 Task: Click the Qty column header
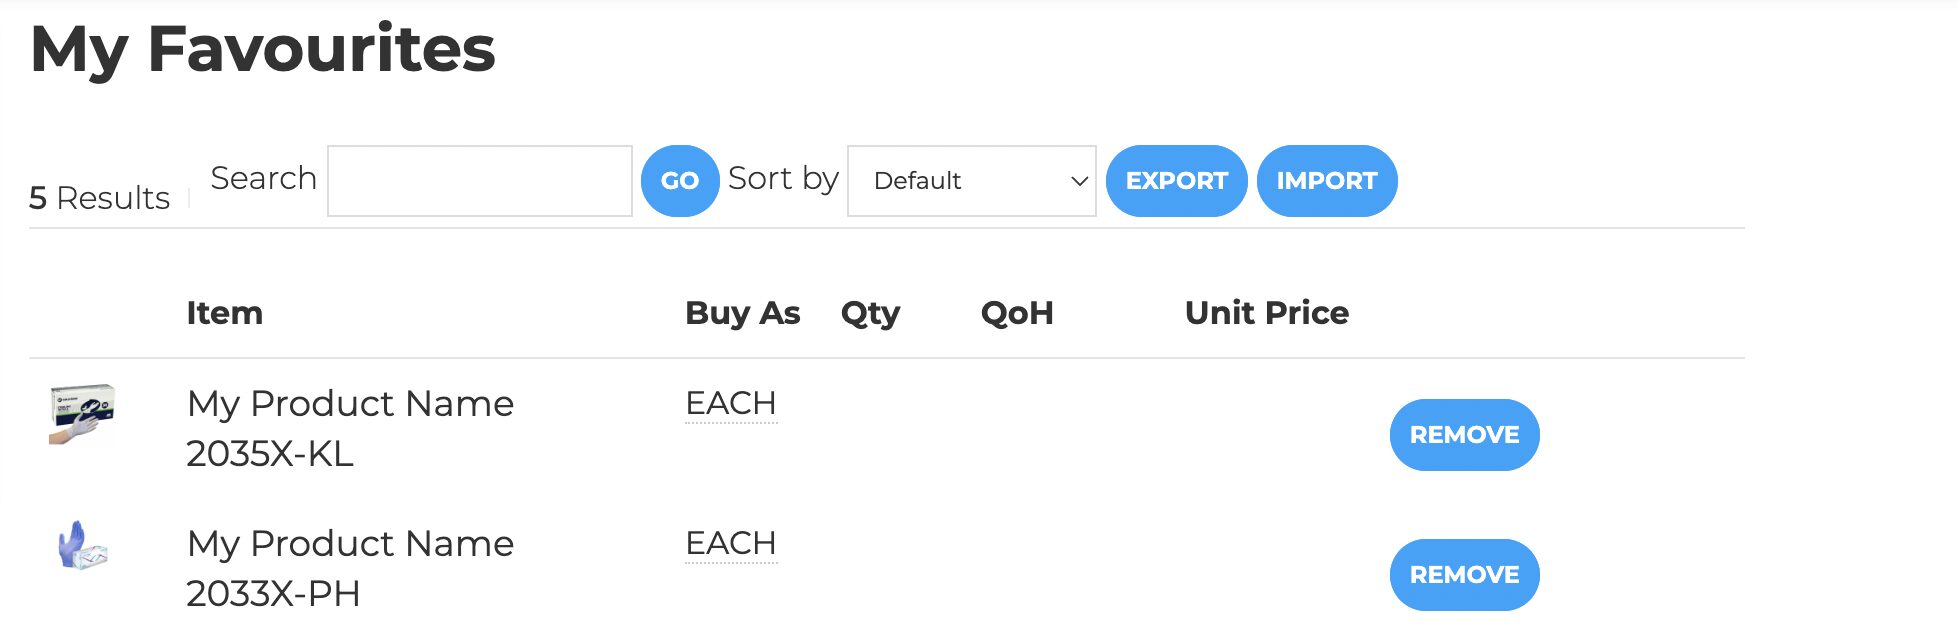[x=870, y=313]
